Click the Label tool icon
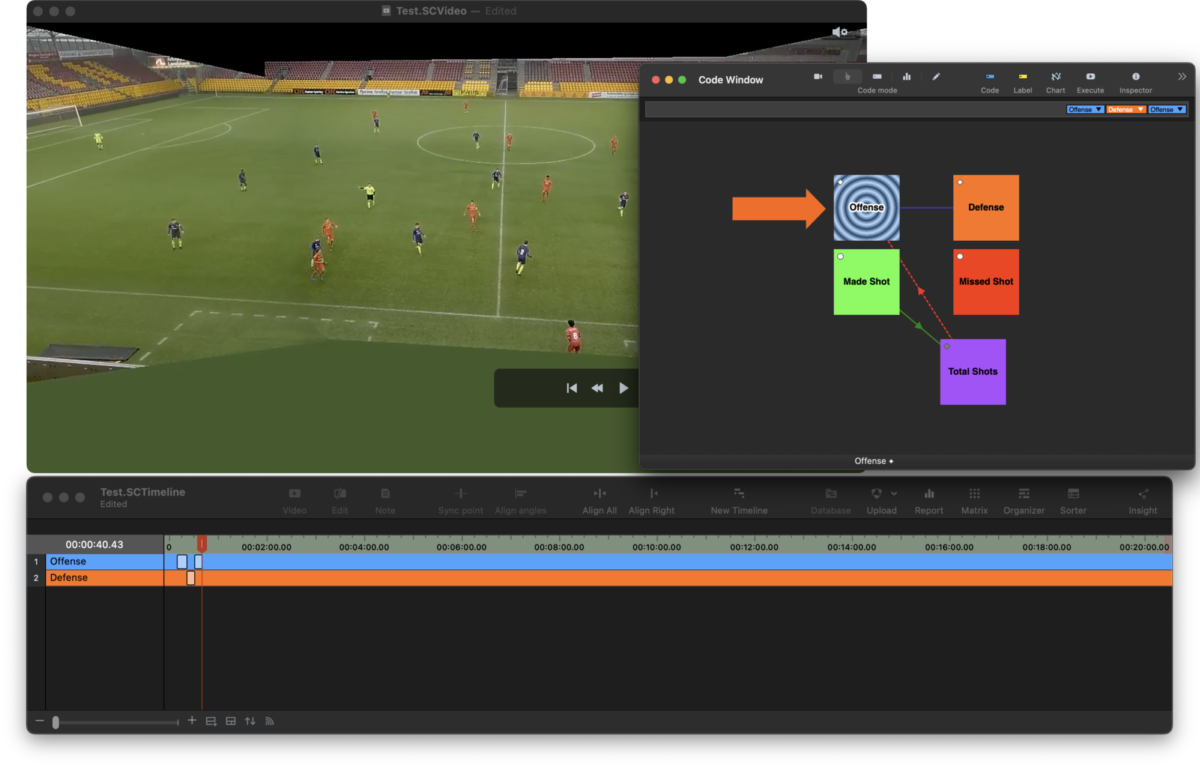The image size is (1200, 768). click(x=1022, y=75)
